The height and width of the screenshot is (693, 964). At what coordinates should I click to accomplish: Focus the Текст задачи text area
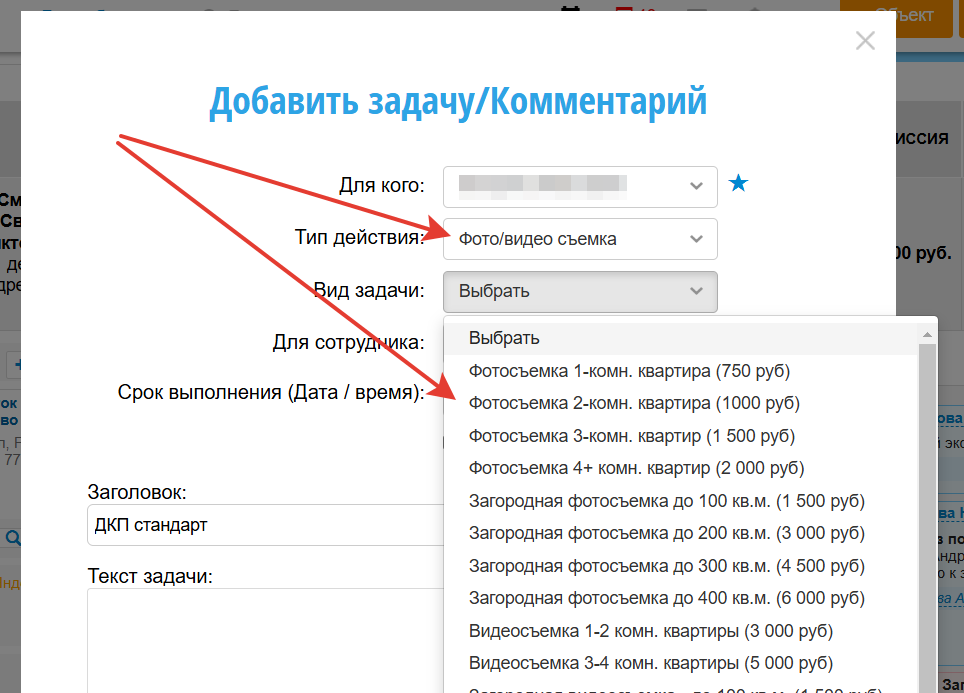(x=264, y=640)
